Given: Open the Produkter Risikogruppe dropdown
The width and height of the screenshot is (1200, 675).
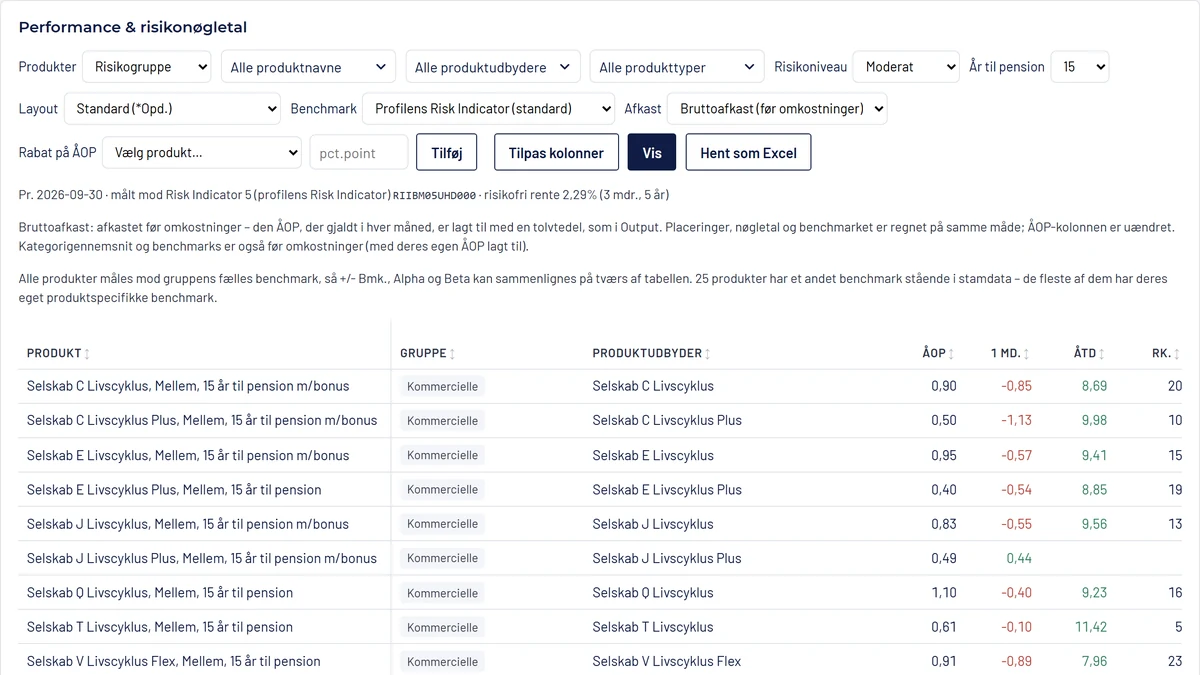Looking at the screenshot, I should 146,67.
